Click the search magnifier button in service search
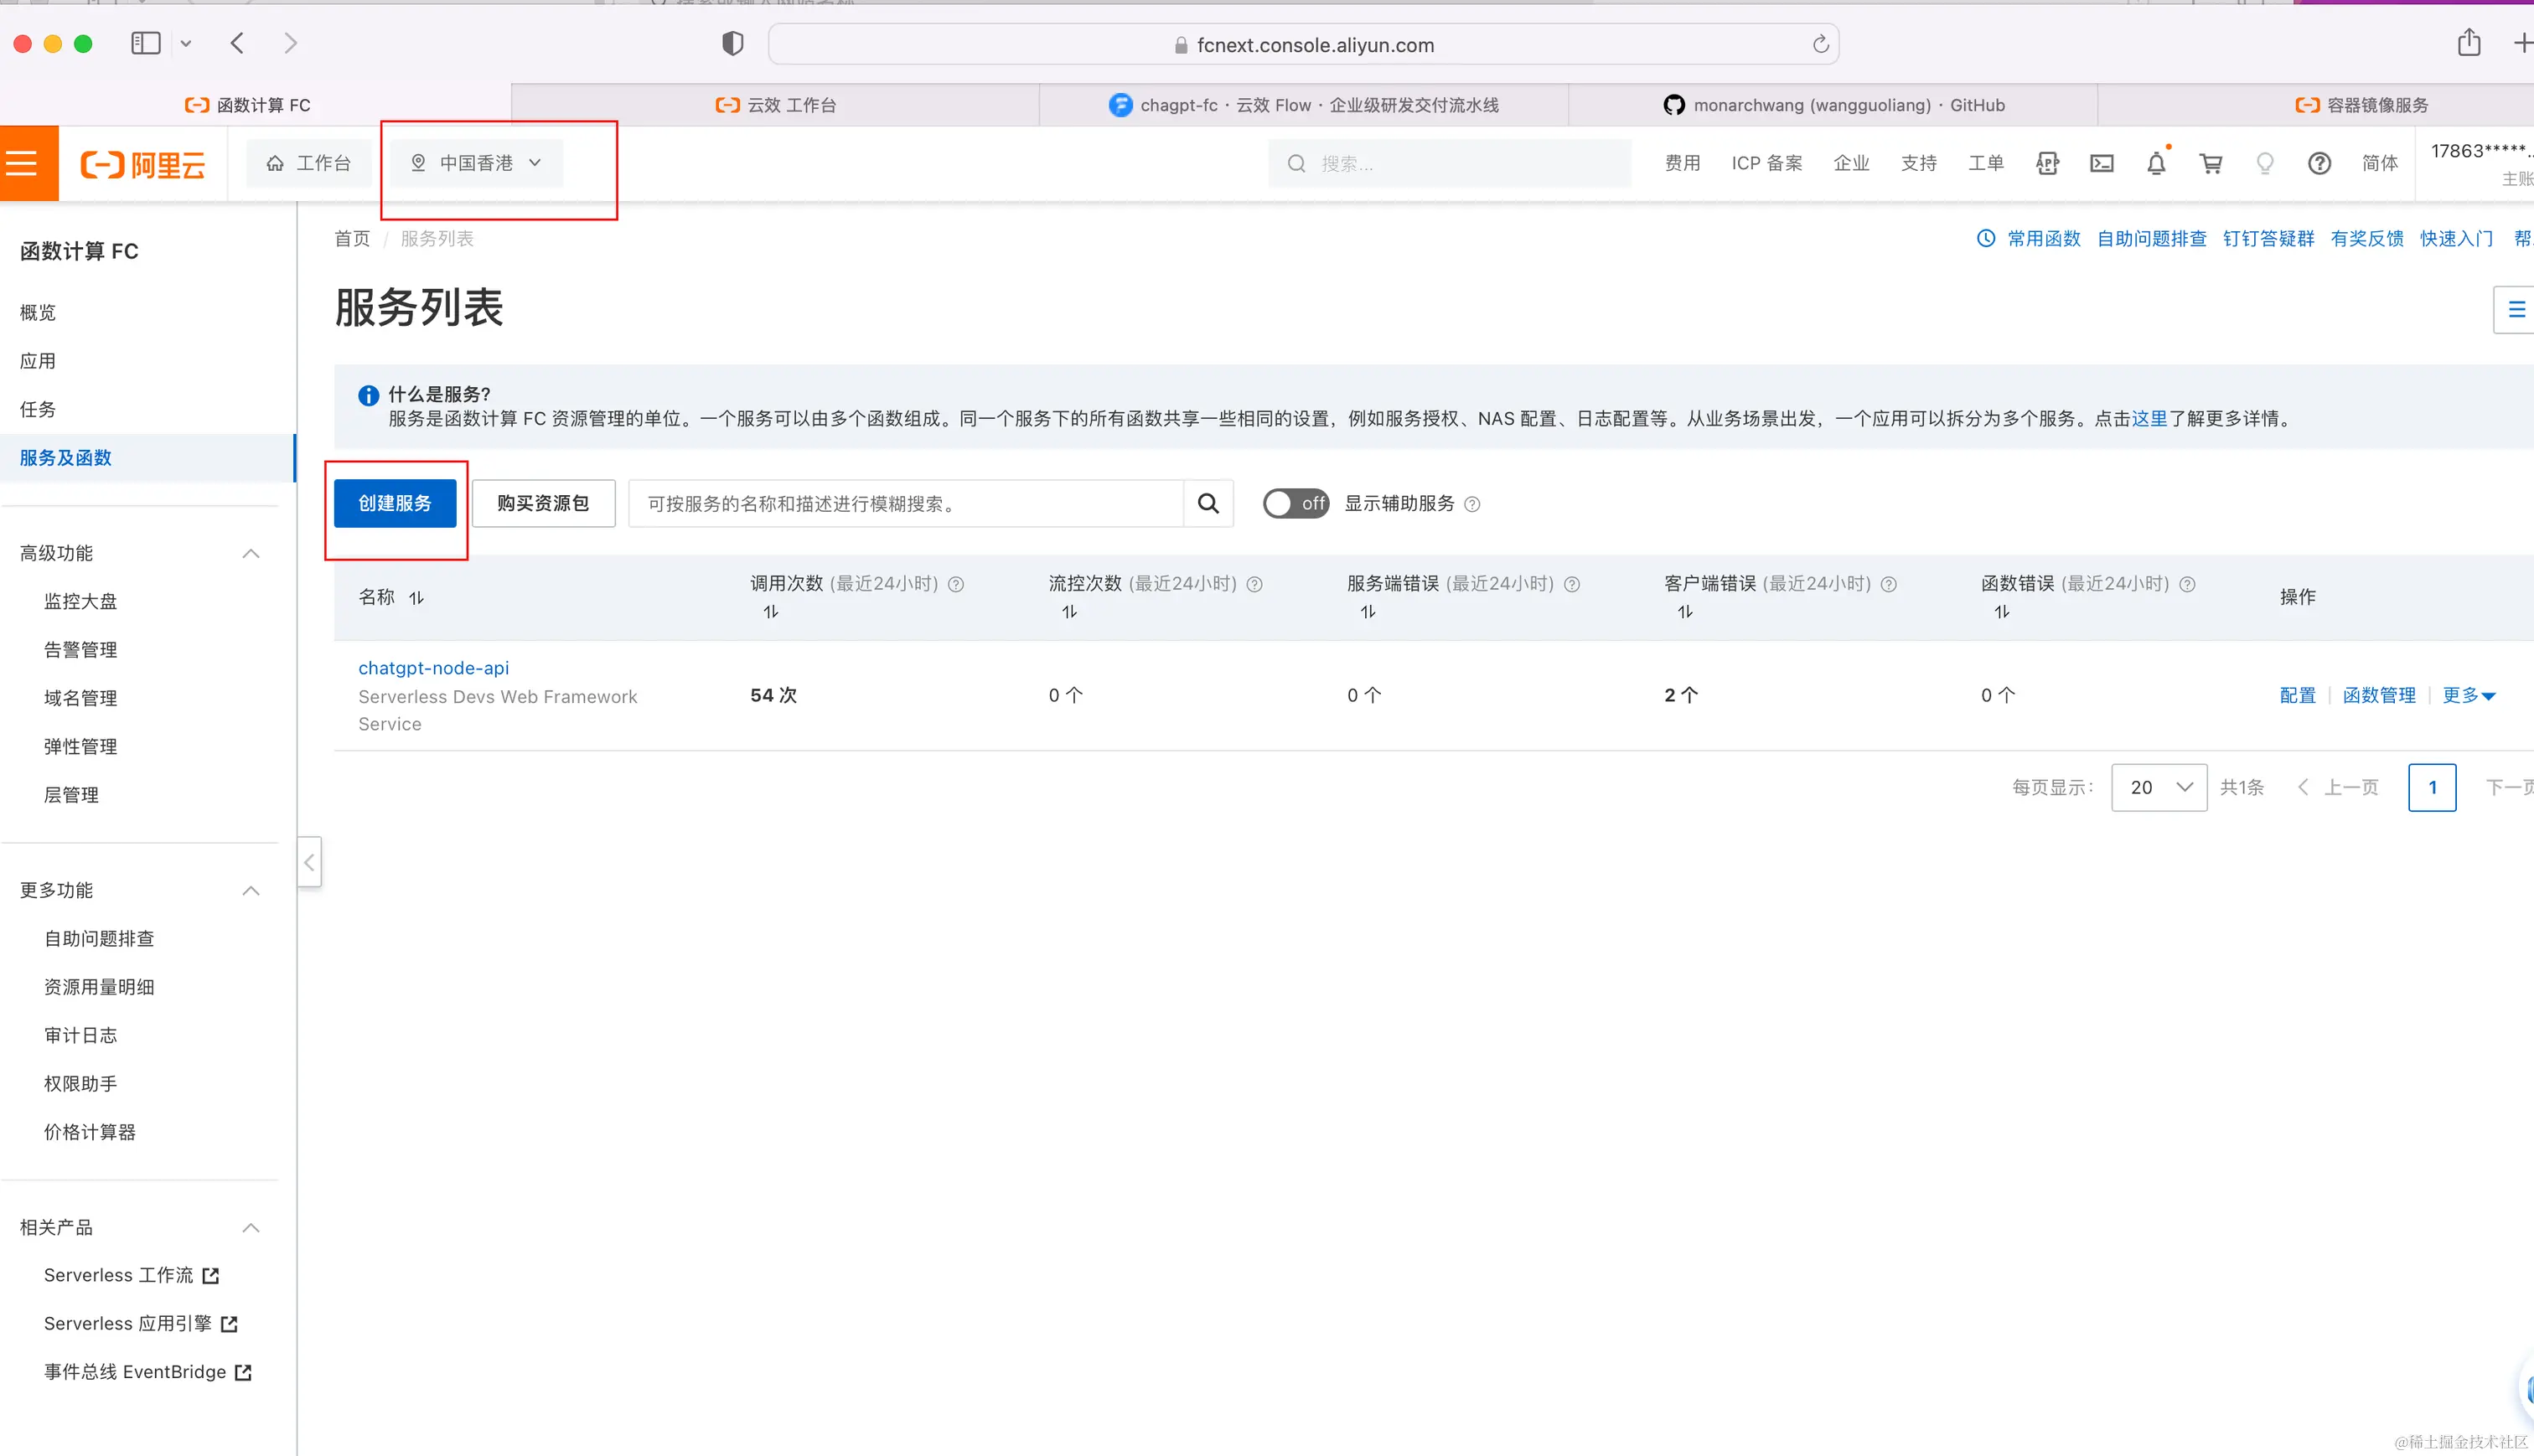 [x=1208, y=503]
